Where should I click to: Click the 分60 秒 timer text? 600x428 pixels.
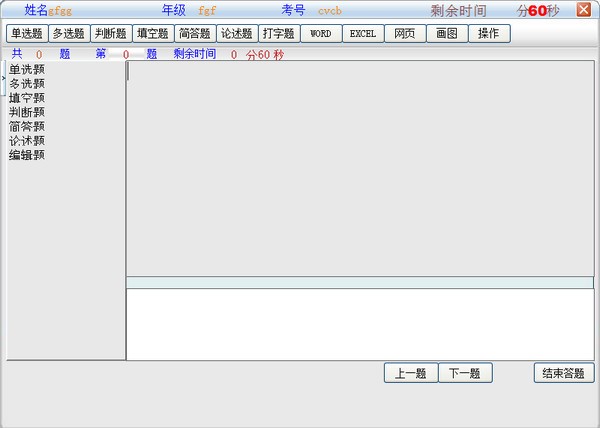pyautogui.click(x=265, y=55)
